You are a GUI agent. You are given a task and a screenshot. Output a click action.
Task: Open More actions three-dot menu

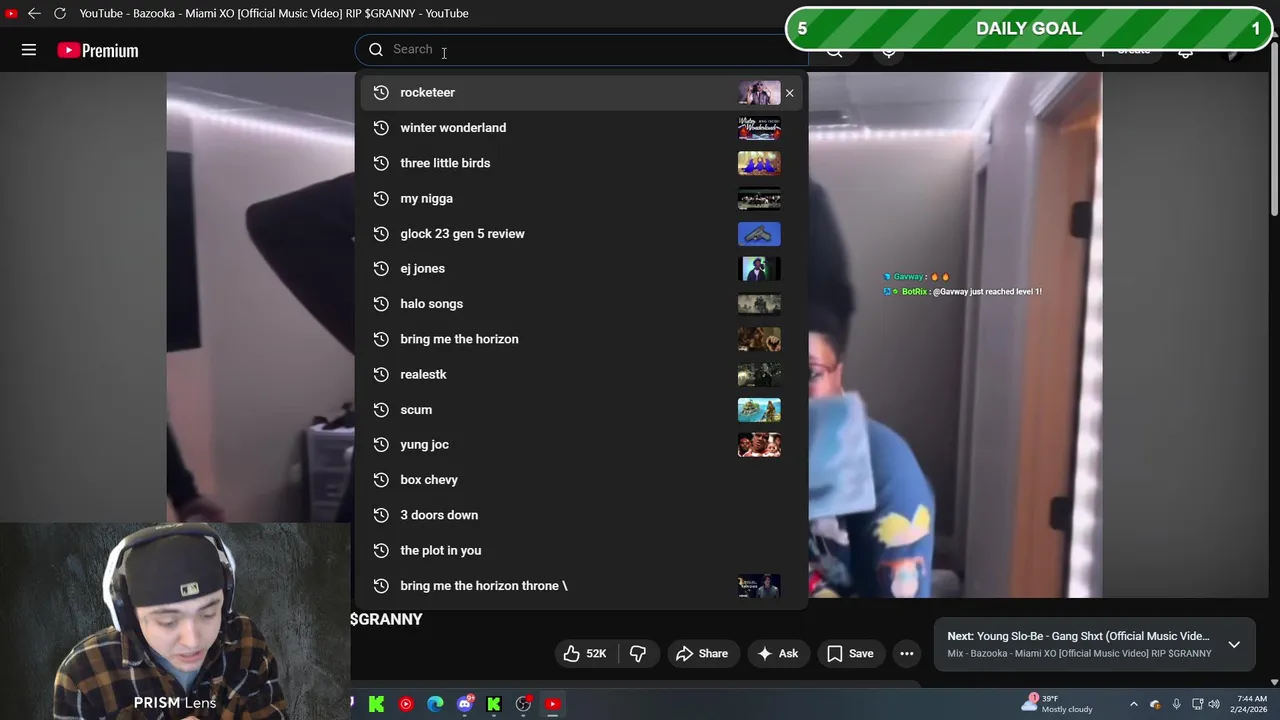click(907, 653)
